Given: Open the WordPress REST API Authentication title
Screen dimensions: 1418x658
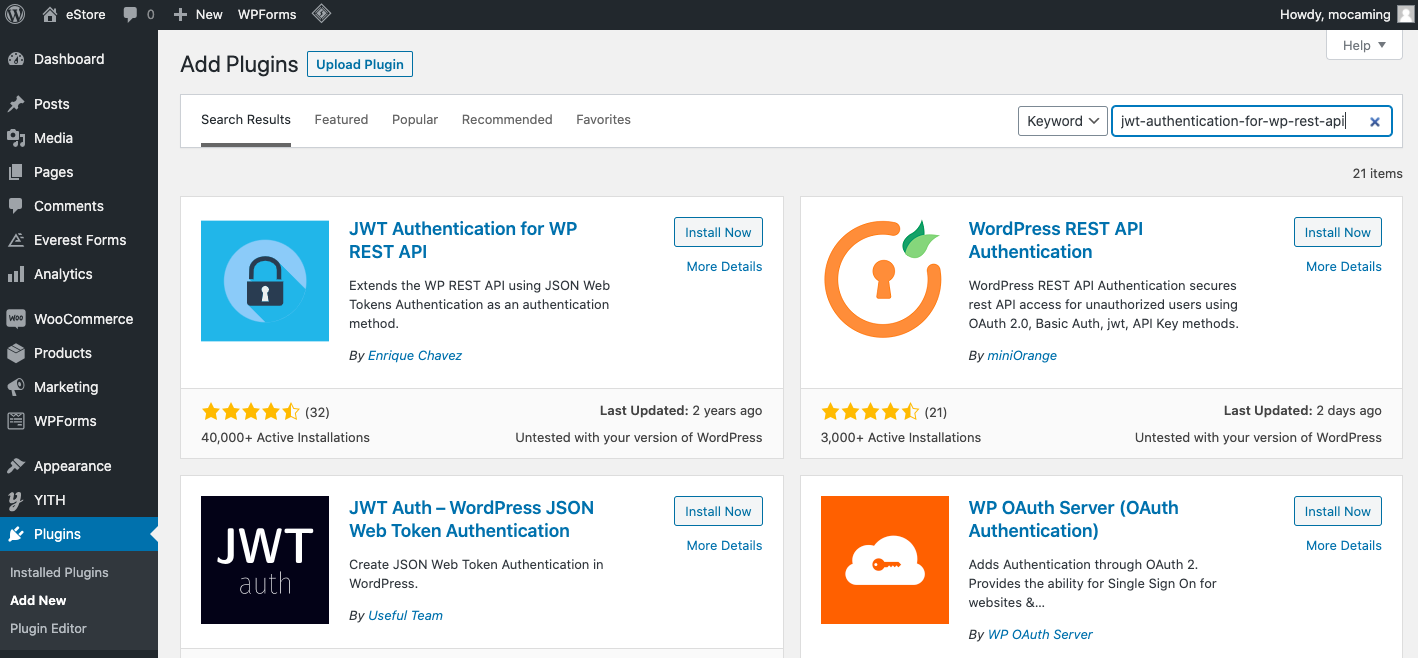Looking at the screenshot, I should 1056,240.
